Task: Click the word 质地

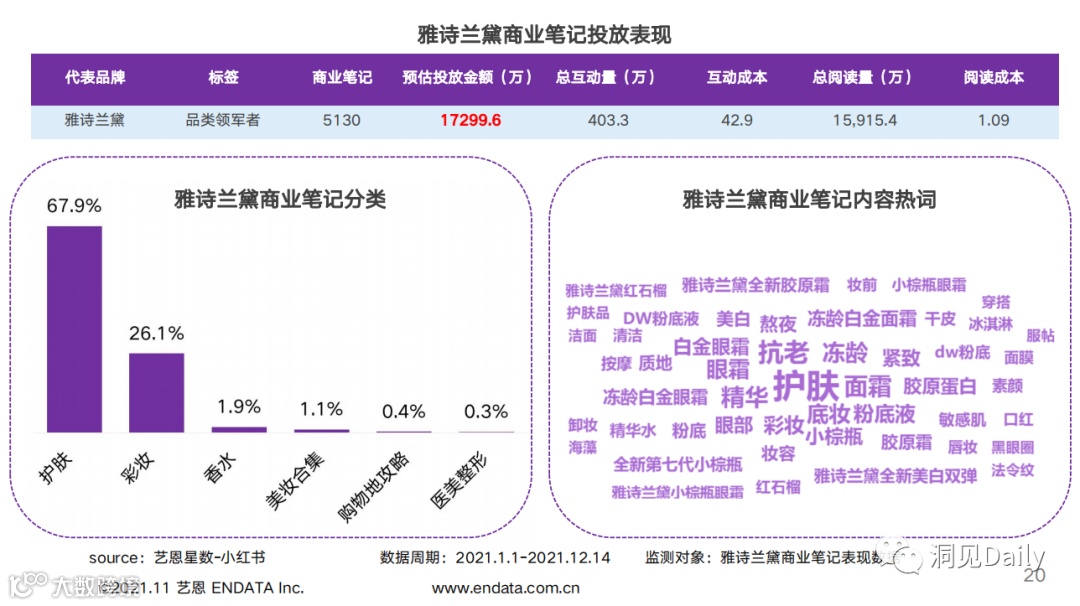Action: [x=655, y=363]
